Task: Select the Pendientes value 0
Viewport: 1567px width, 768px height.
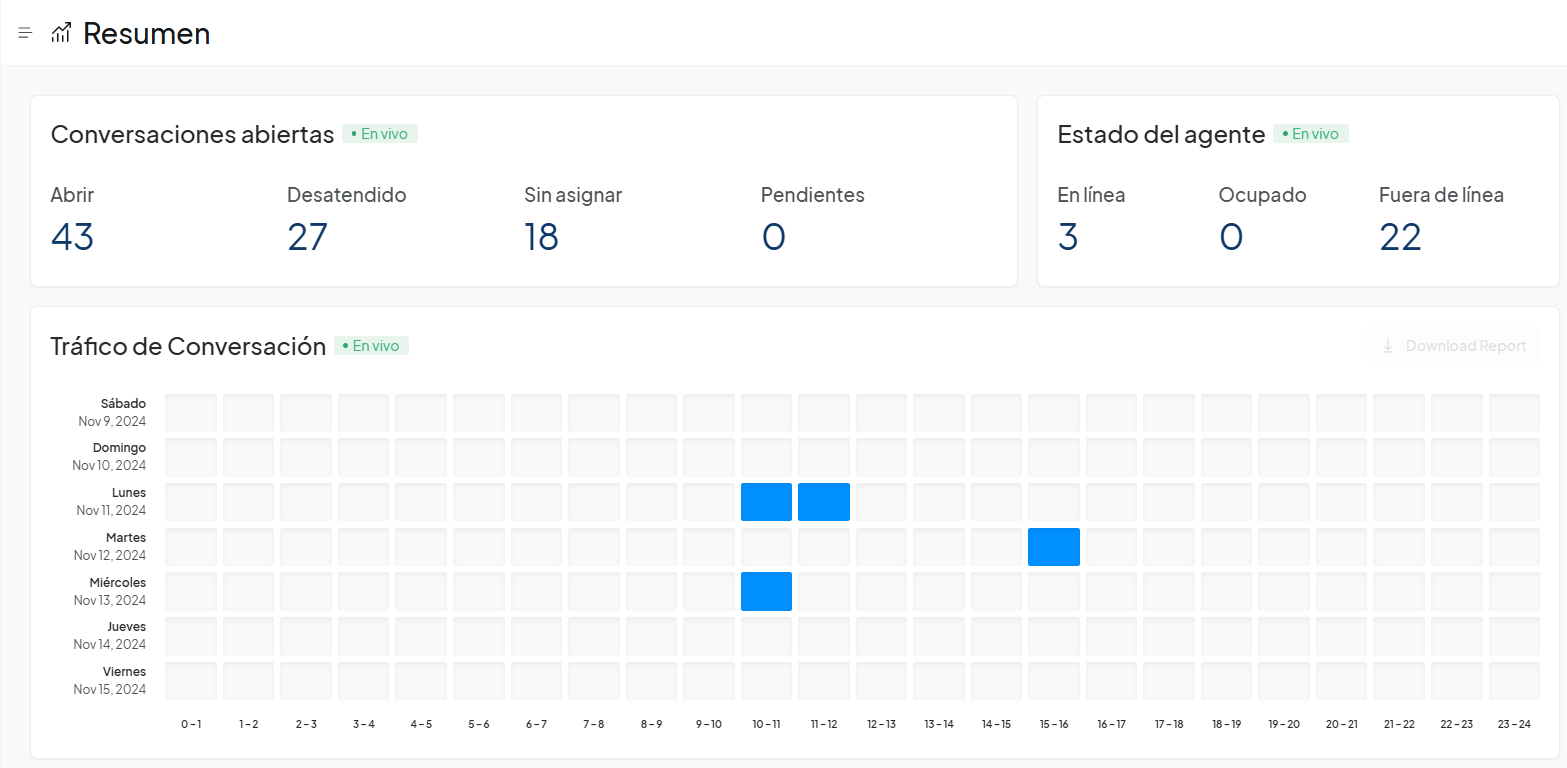Action: tap(773, 237)
